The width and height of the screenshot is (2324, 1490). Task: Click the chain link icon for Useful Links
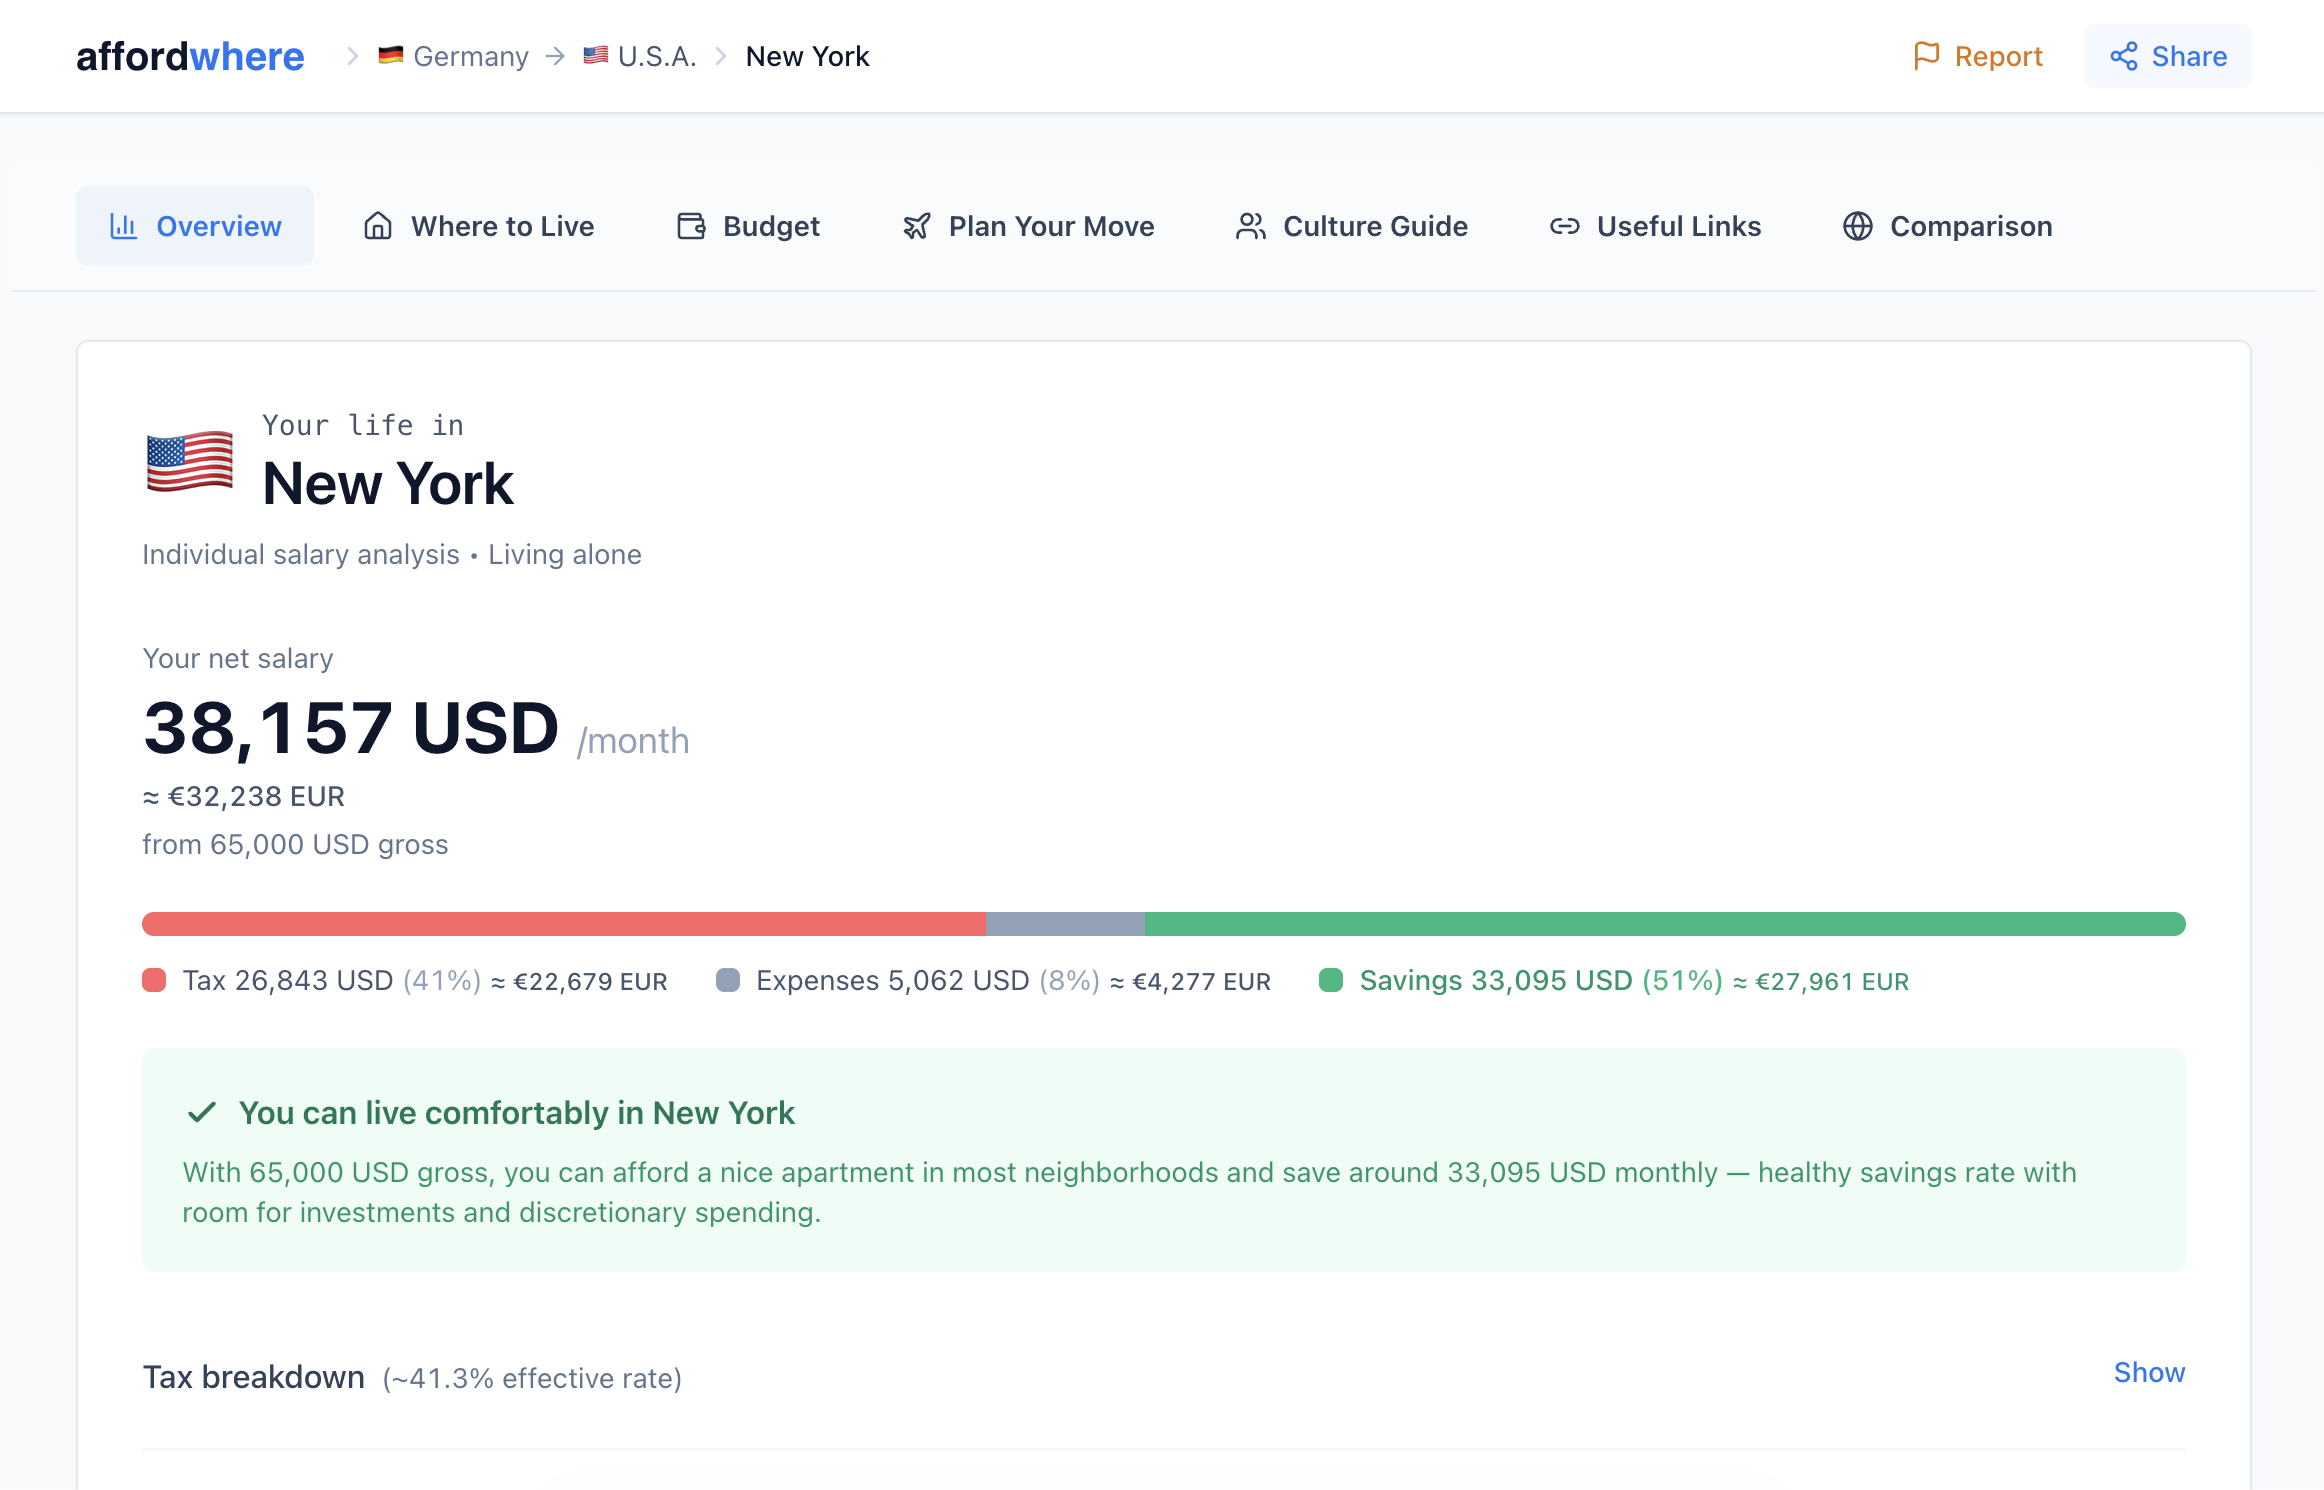pyautogui.click(x=1564, y=226)
